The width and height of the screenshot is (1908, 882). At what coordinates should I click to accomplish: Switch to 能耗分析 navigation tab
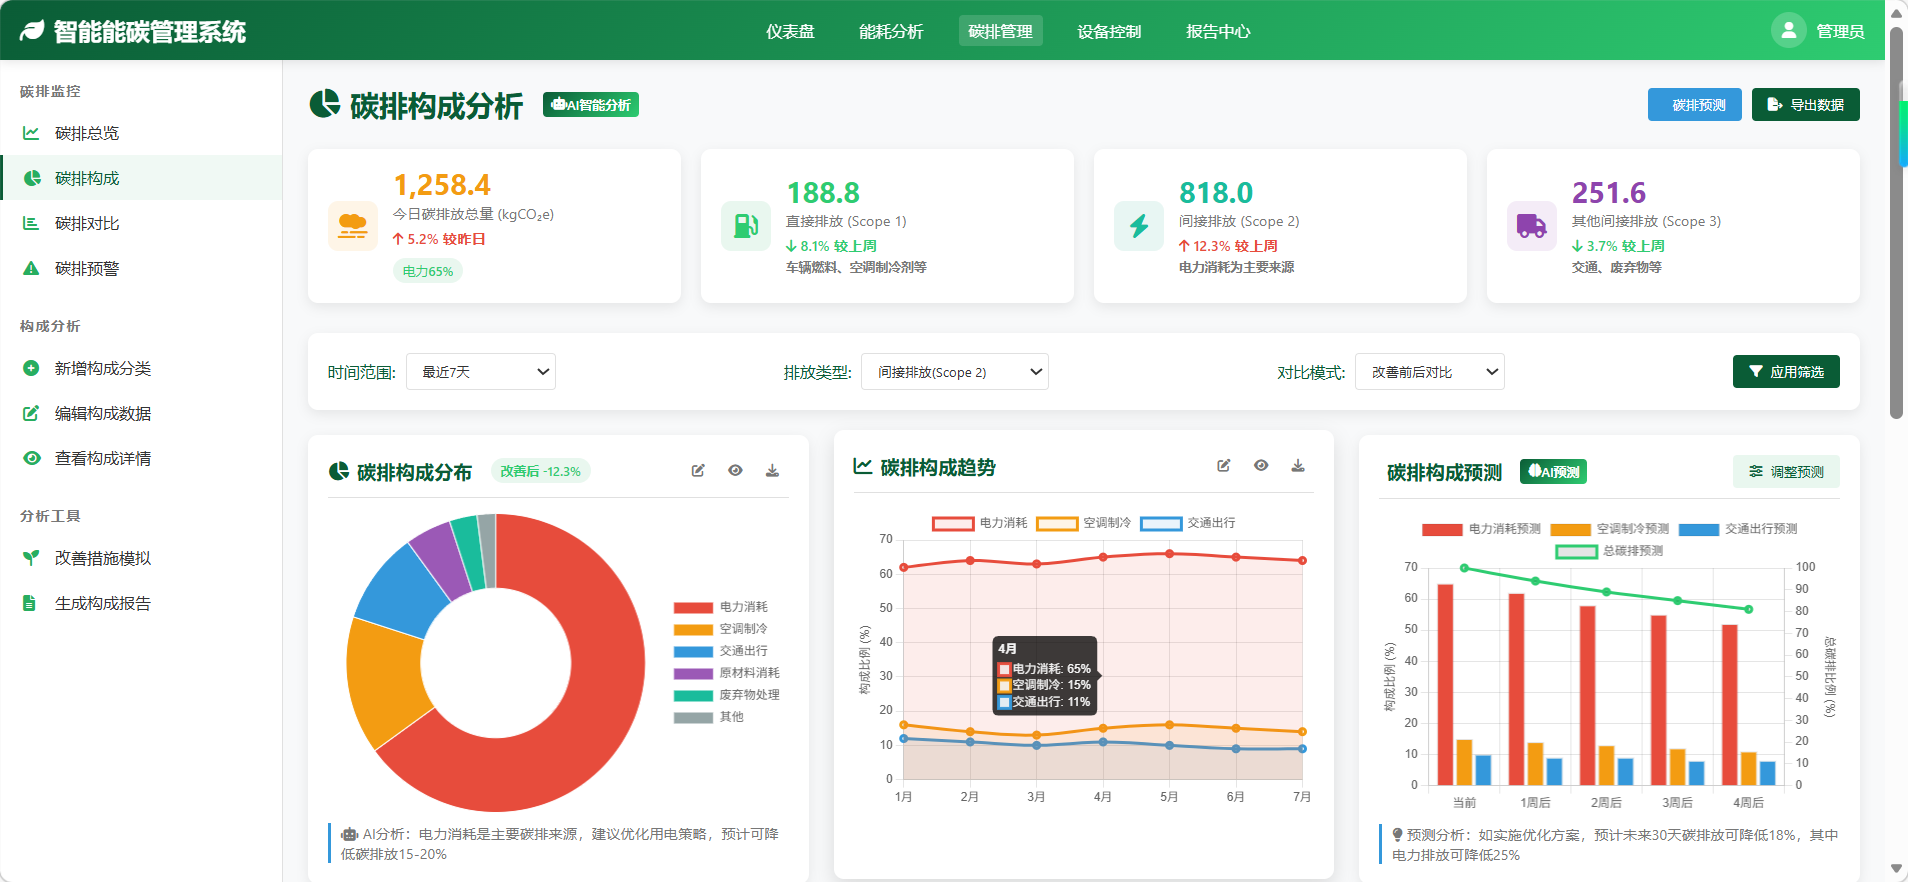(x=890, y=32)
